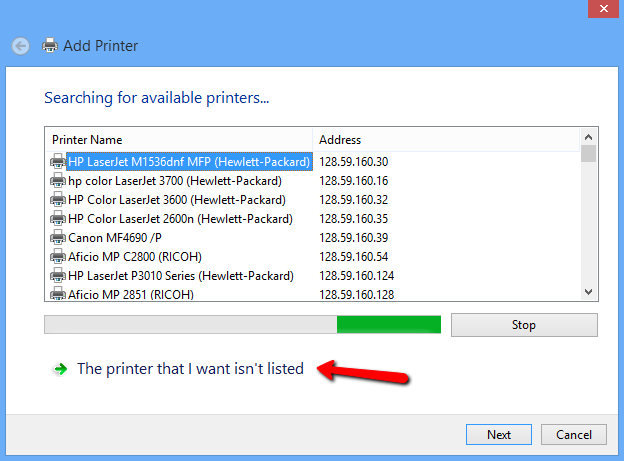Click green arrow beside printer isn't listed
Viewport: 624px width, 461px height.
coord(60,369)
